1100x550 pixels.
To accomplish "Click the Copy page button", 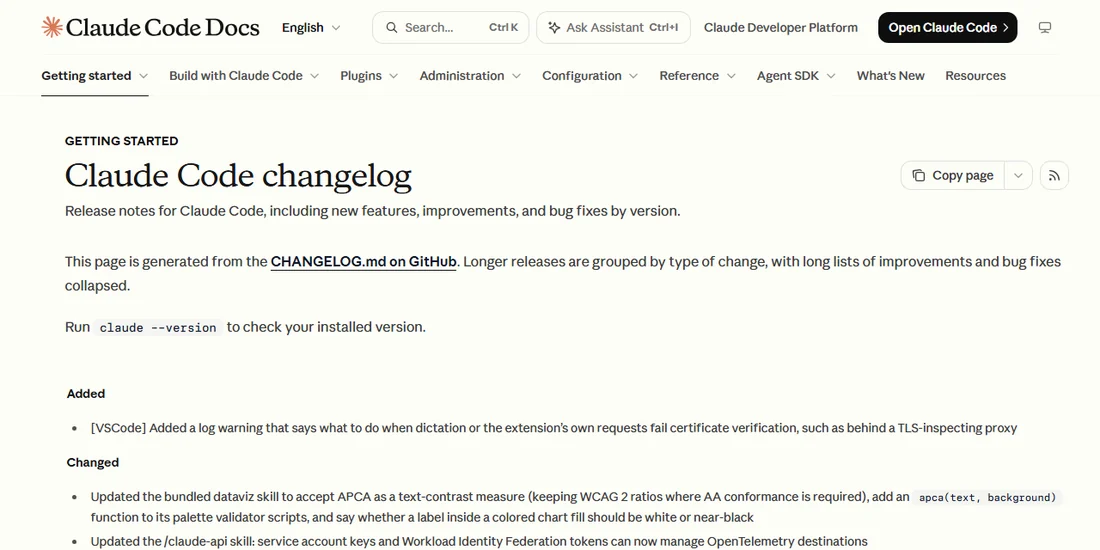I will point(953,175).
